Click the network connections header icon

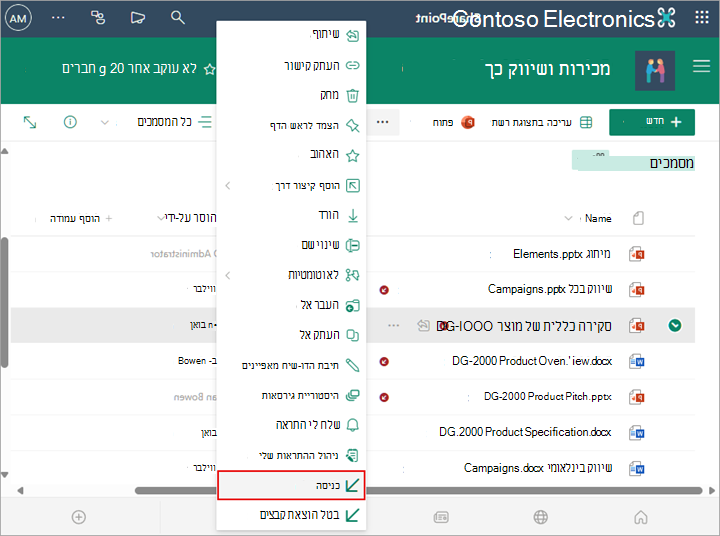98,18
